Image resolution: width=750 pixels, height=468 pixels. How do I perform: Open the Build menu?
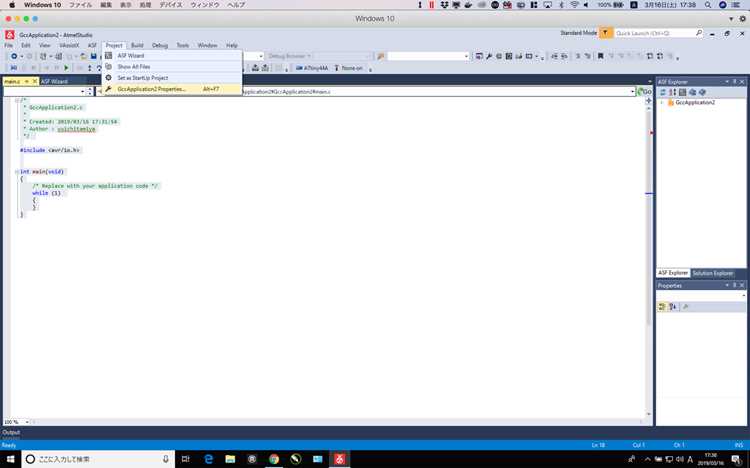click(137, 45)
